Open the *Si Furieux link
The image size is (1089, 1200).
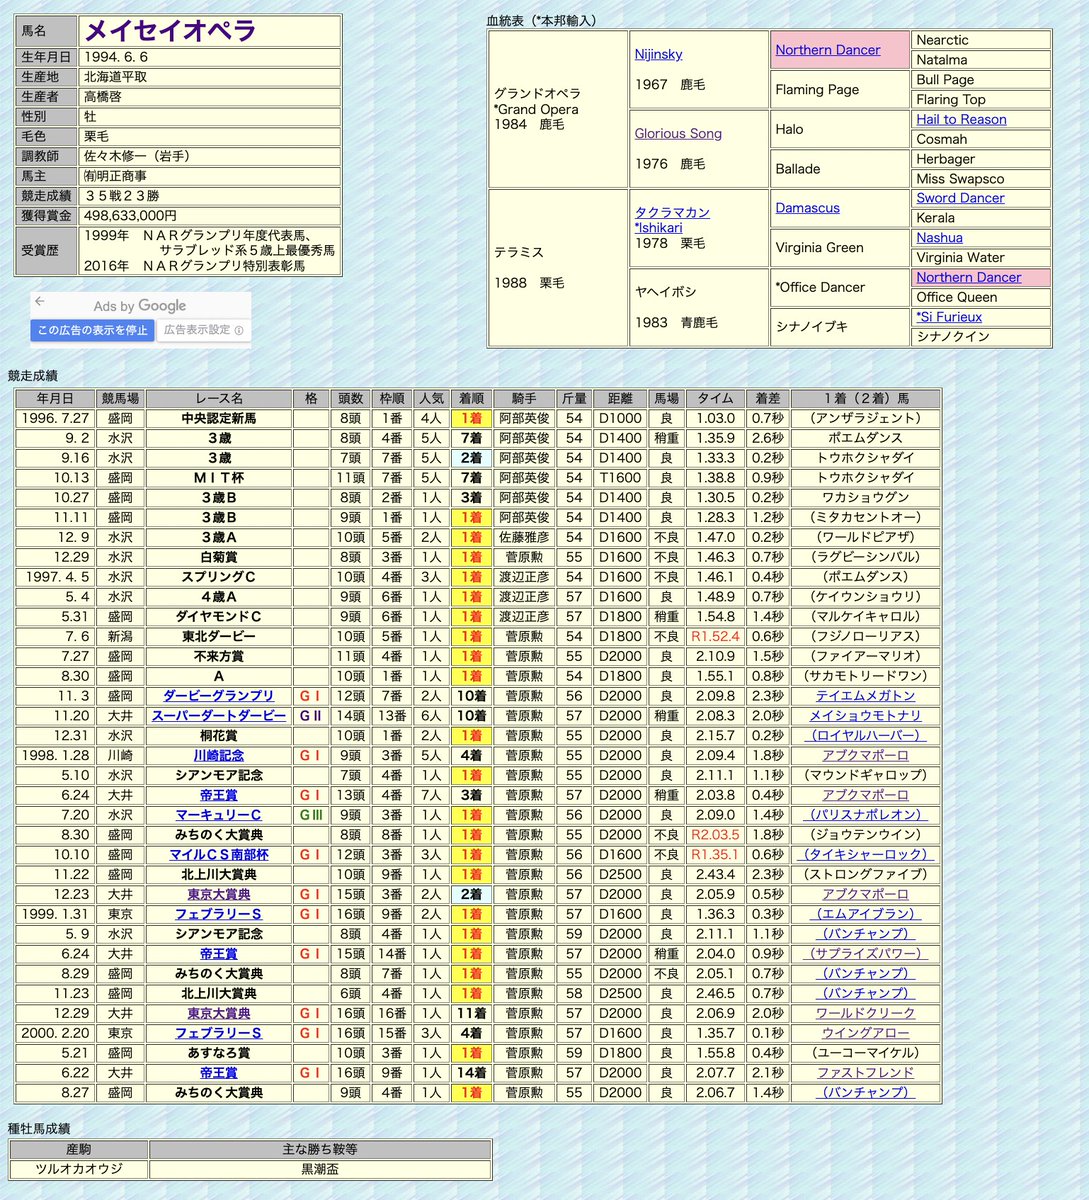pyautogui.click(x=949, y=317)
